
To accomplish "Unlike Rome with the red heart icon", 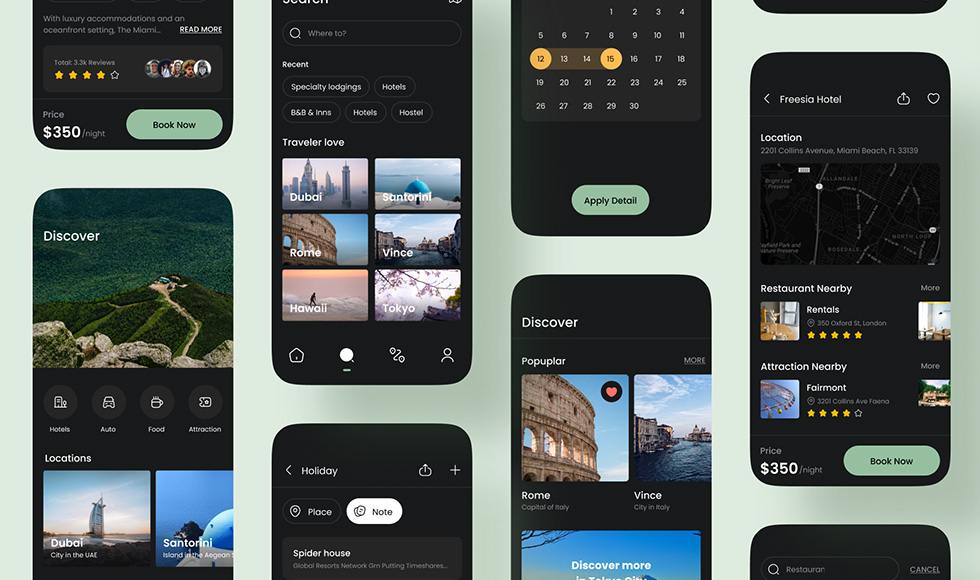I will coord(611,392).
